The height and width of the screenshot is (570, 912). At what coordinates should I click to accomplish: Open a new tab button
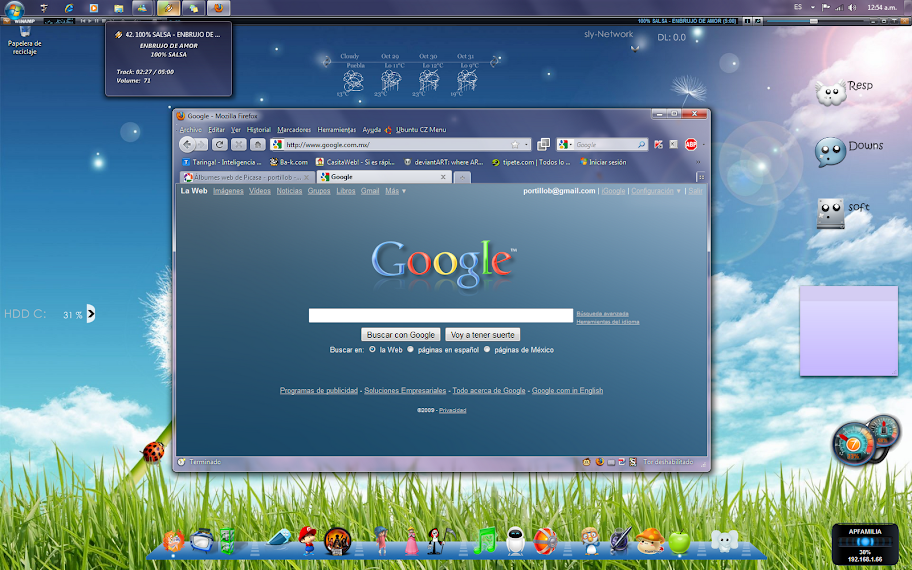click(x=462, y=177)
